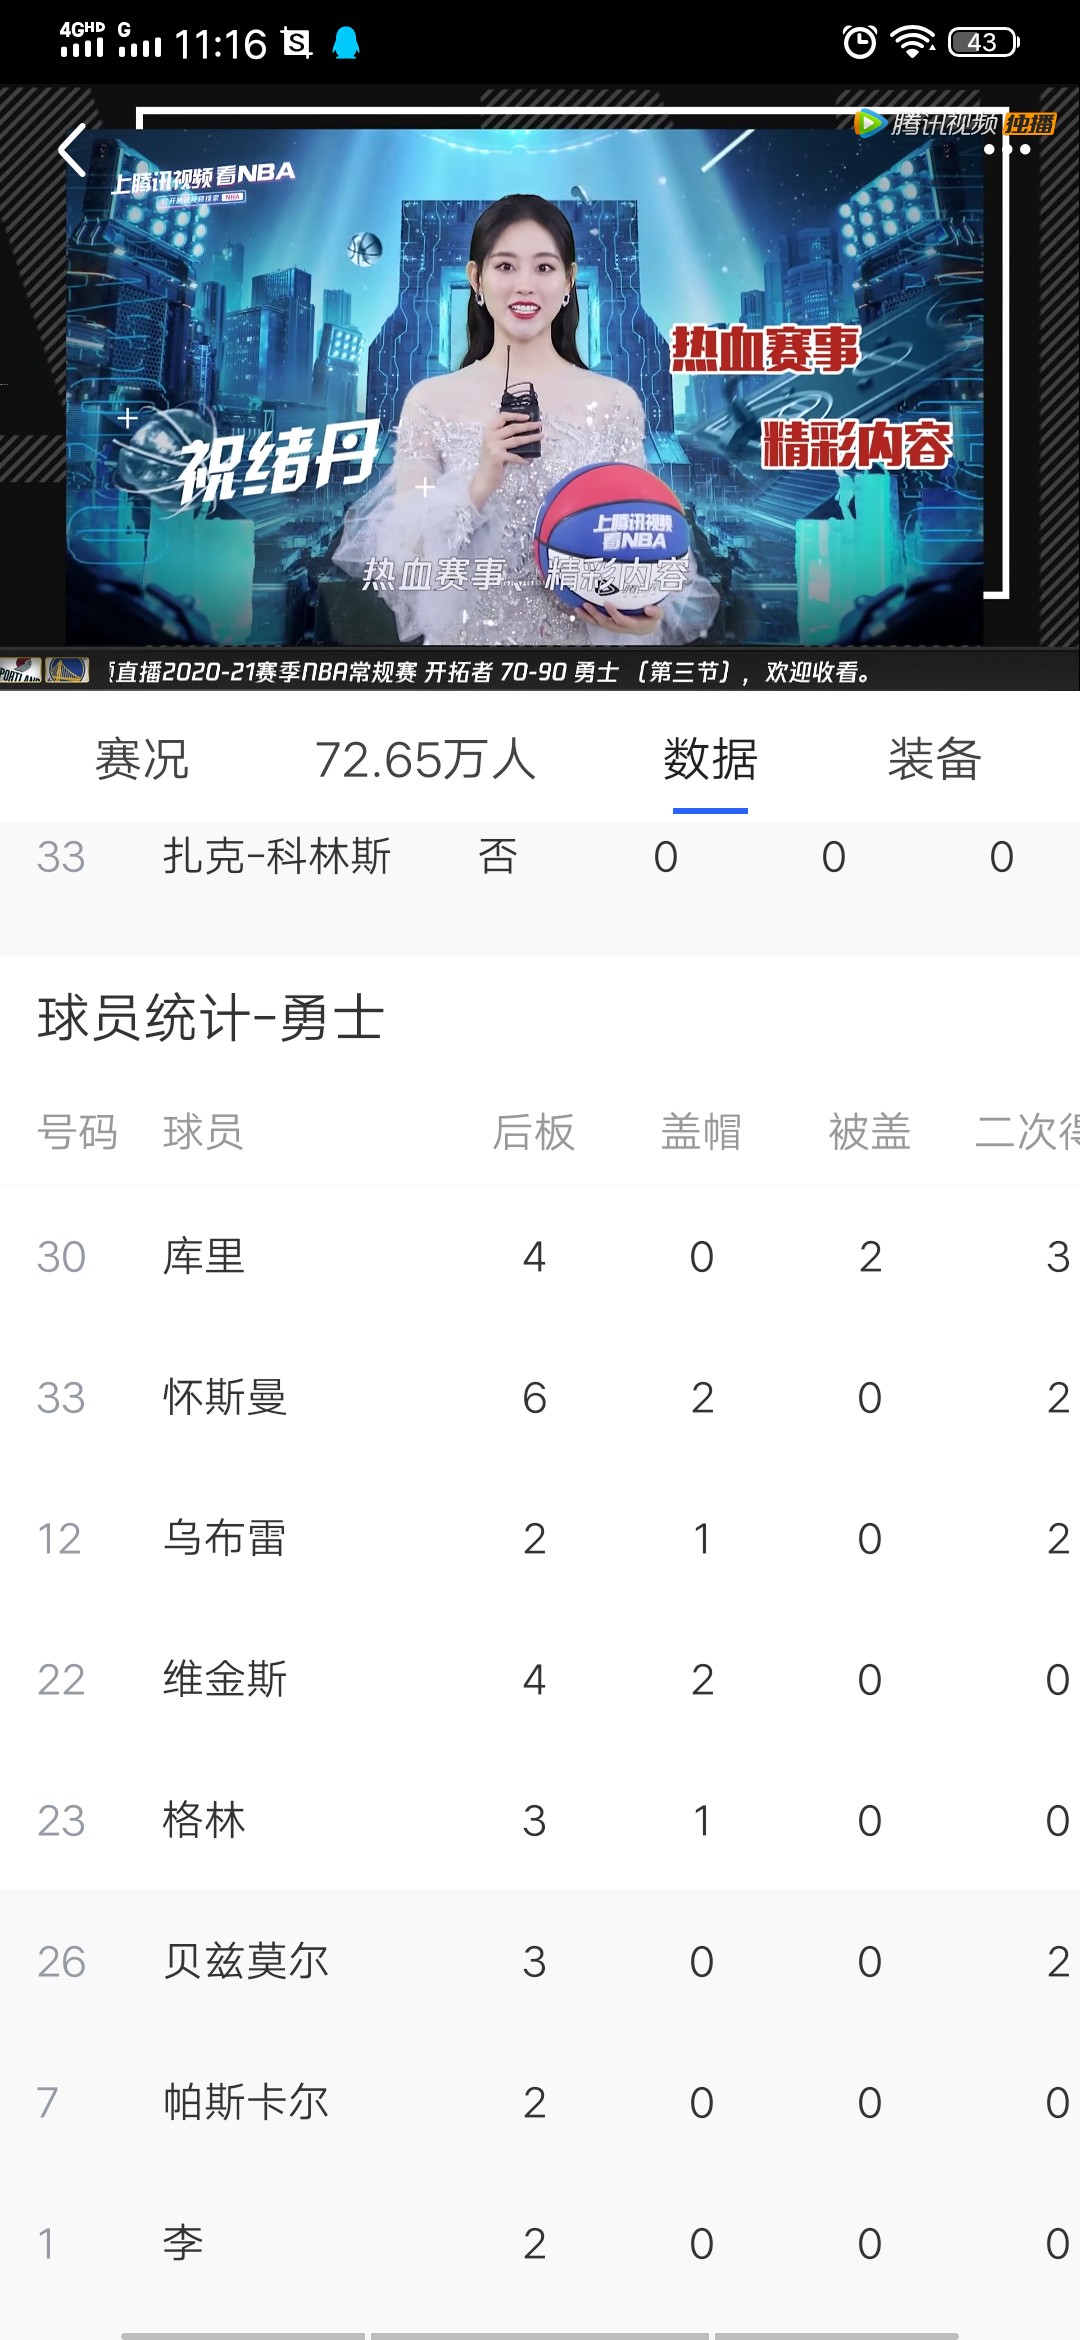Tap the team logos in ticker bar
Screen dimensions: 1080x2340
45,670
